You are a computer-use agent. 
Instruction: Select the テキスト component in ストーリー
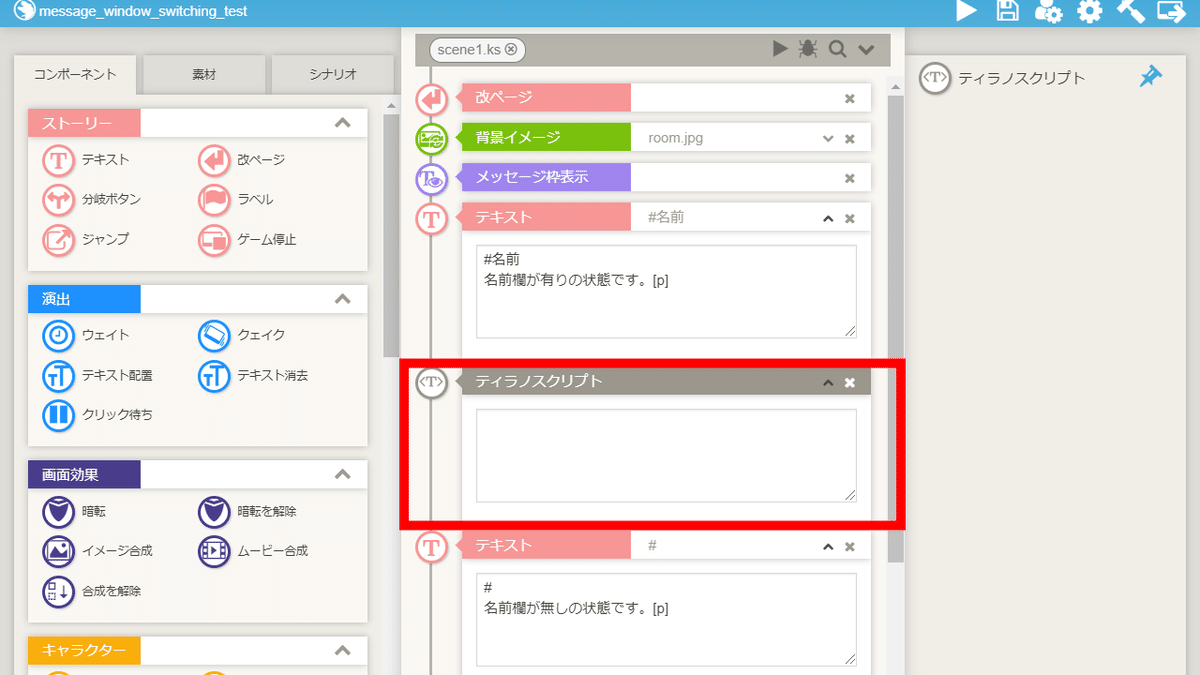(x=86, y=159)
